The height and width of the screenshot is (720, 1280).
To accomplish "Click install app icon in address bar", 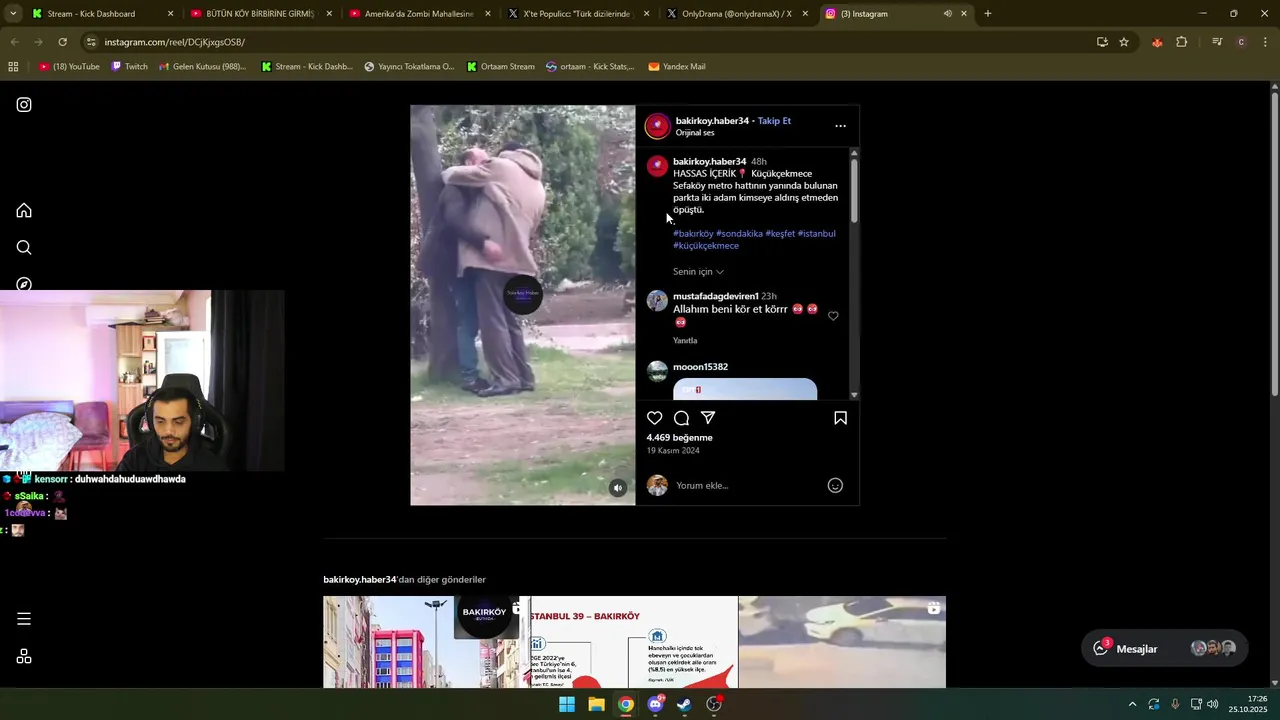I will point(1102,42).
